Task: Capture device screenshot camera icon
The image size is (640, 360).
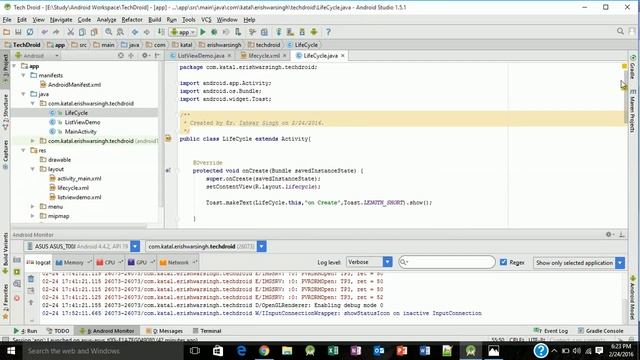Action: pyautogui.click(x=17, y=260)
